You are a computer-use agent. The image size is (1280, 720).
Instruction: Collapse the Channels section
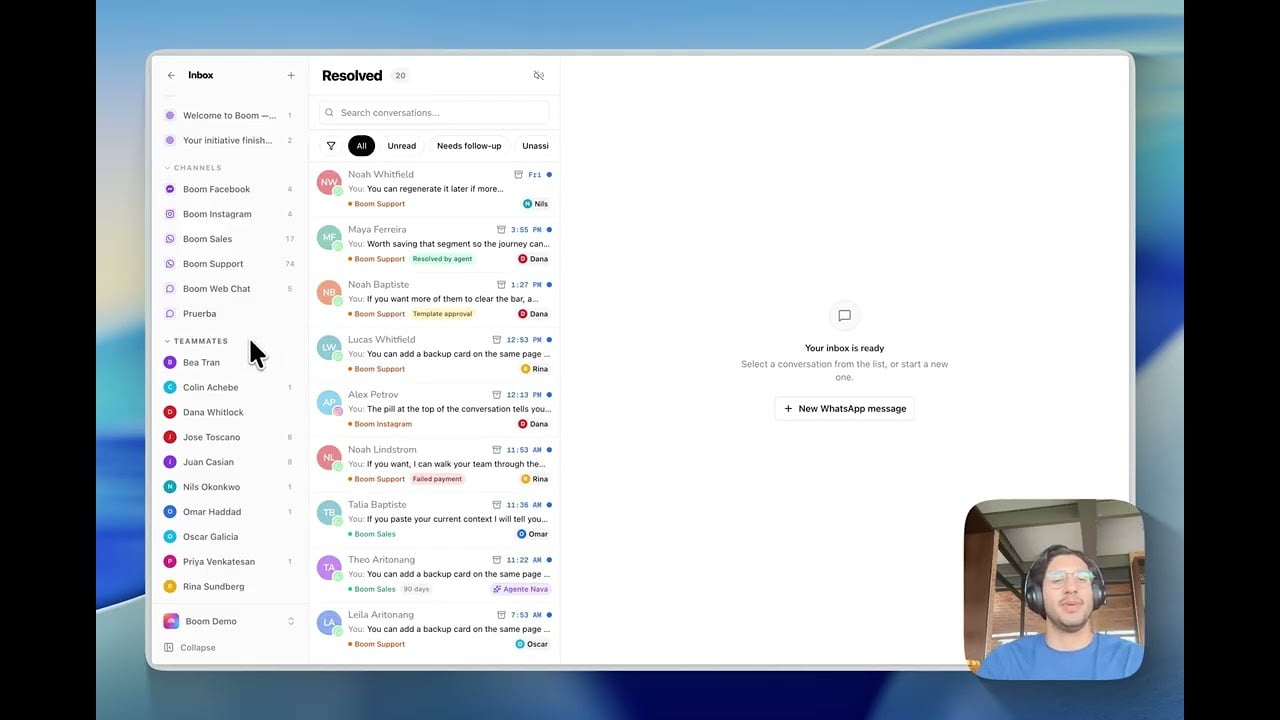(194, 168)
